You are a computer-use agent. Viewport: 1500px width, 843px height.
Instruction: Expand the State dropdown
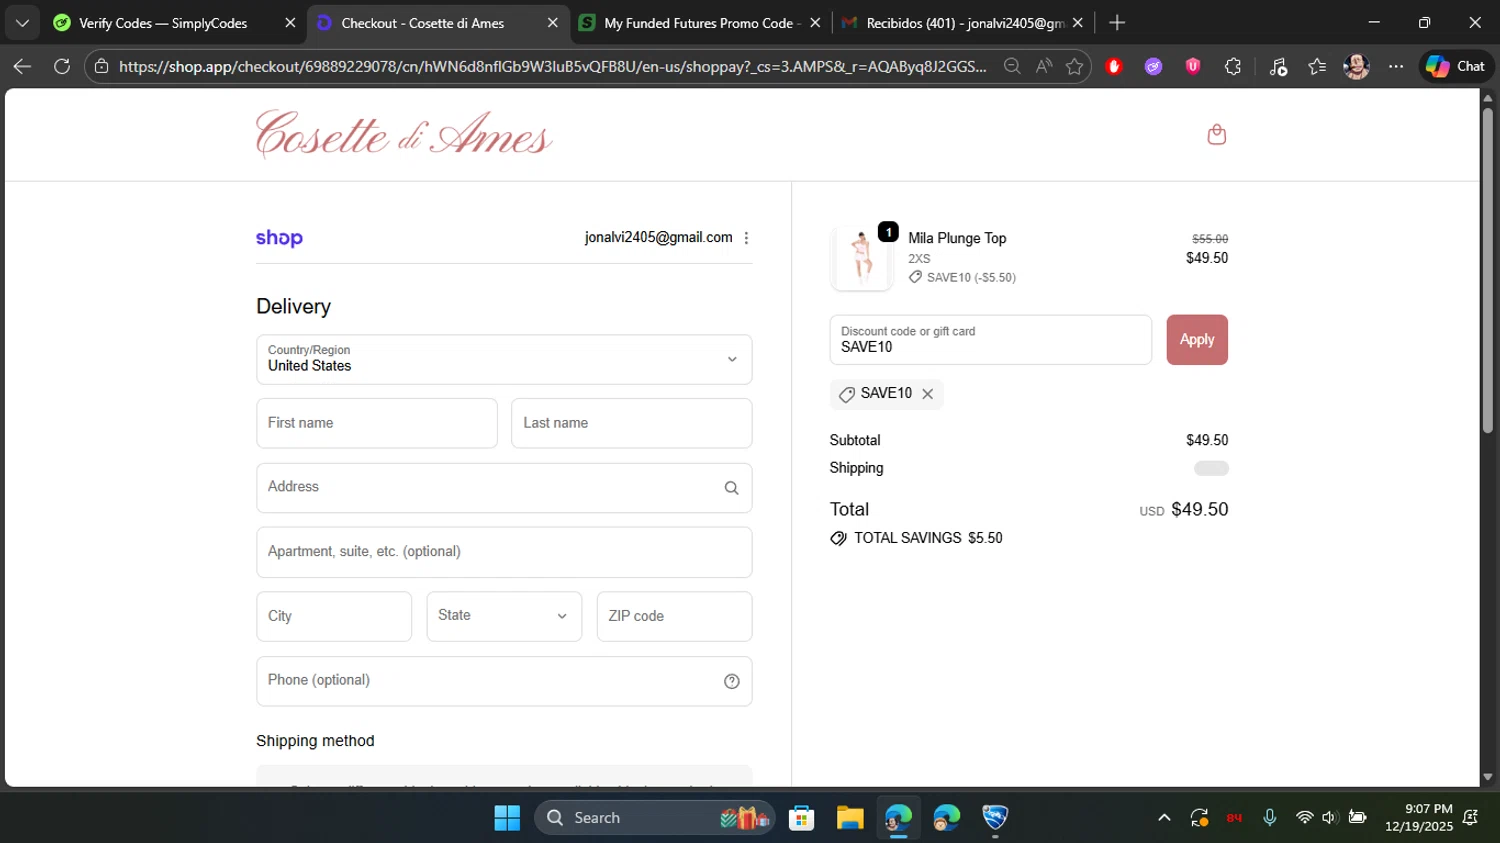[504, 616]
